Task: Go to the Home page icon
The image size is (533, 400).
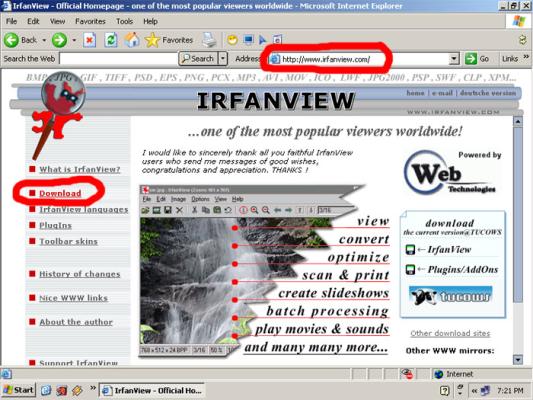Action: (132, 40)
